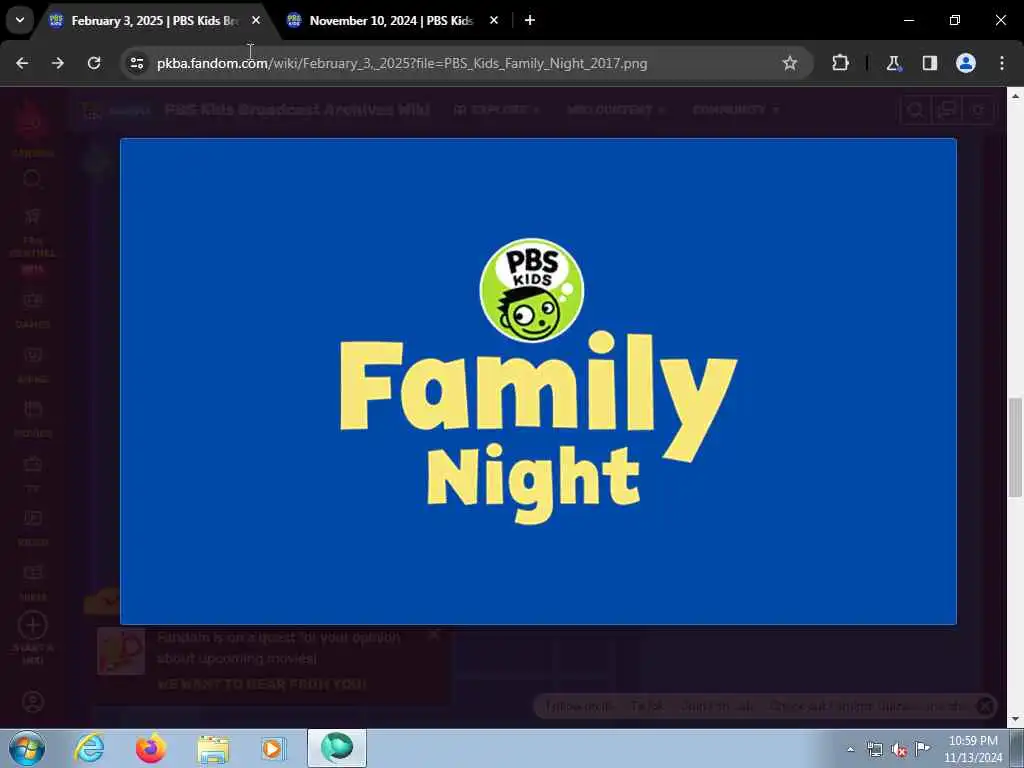Switch to the November 10, 2024 tab

pos(392,20)
